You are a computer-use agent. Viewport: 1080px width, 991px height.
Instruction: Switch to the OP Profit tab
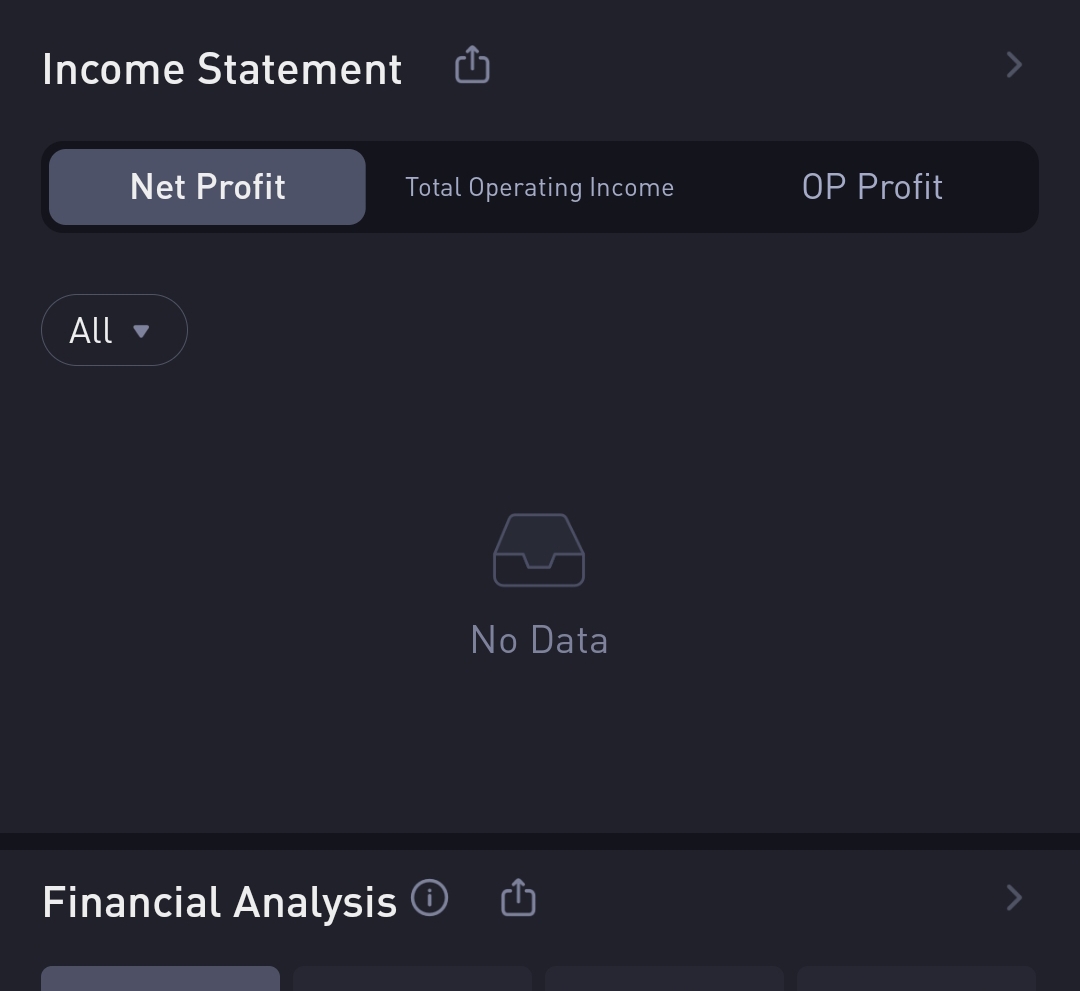pyautogui.click(x=872, y=187)
